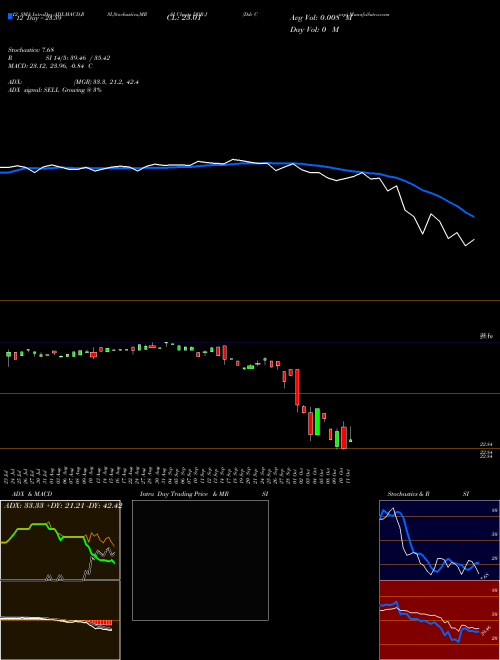The width and height of the screenshot is (500, 660).
Task: Open the red RSI chart panel
Action: click(x=439, y=620)
